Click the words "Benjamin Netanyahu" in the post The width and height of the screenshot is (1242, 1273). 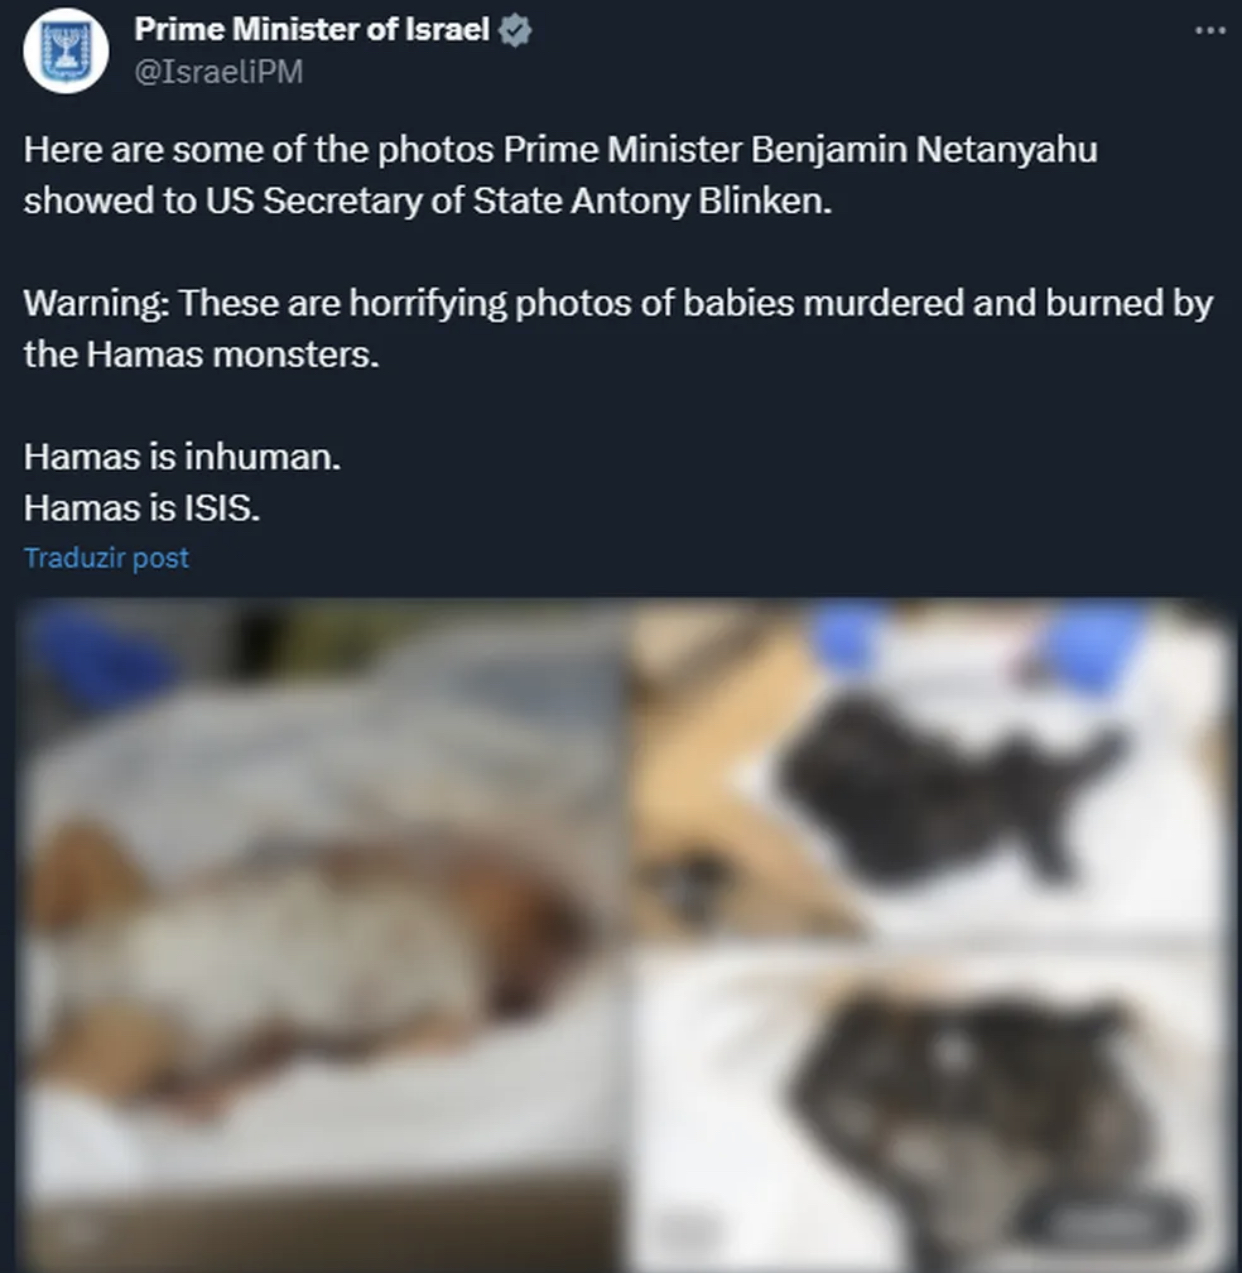coord(924,149)
